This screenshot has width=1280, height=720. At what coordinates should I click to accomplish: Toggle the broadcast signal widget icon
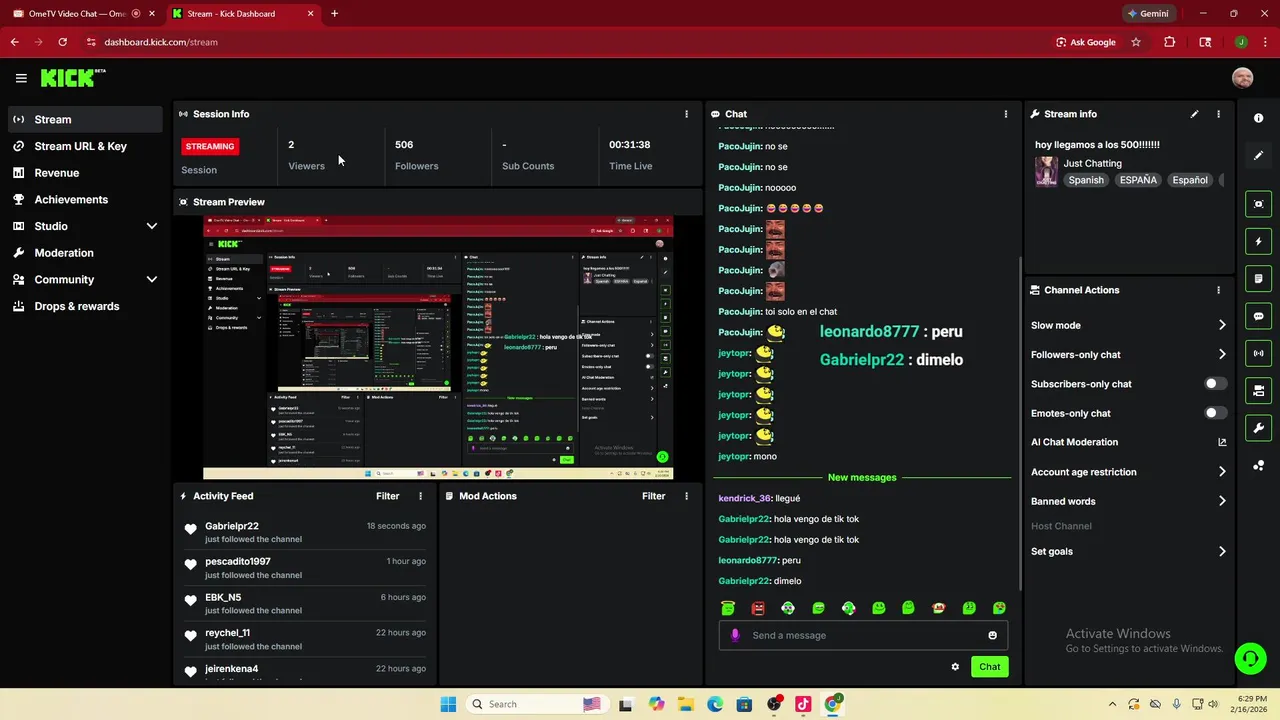1258,353
